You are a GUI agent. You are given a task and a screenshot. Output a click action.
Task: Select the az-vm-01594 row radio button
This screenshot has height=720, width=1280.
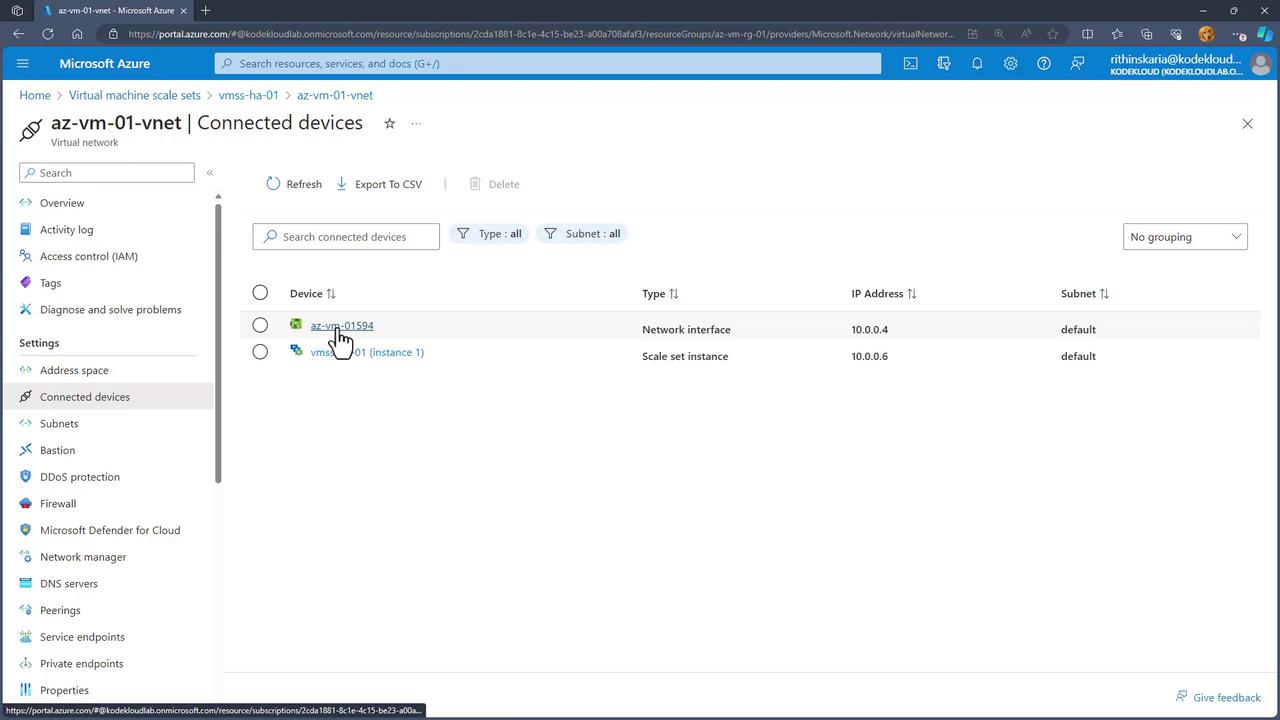point(260,325)
